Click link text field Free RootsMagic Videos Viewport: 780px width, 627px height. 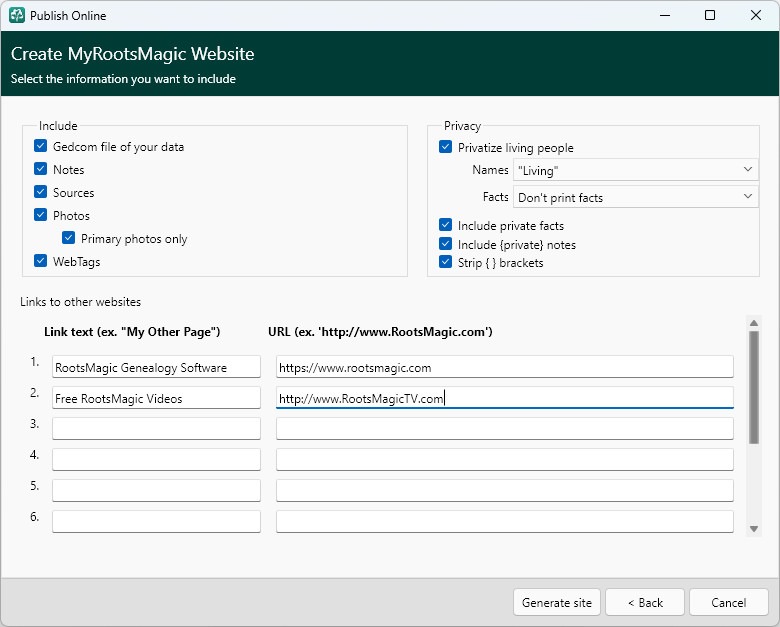(x=156, y=398)
